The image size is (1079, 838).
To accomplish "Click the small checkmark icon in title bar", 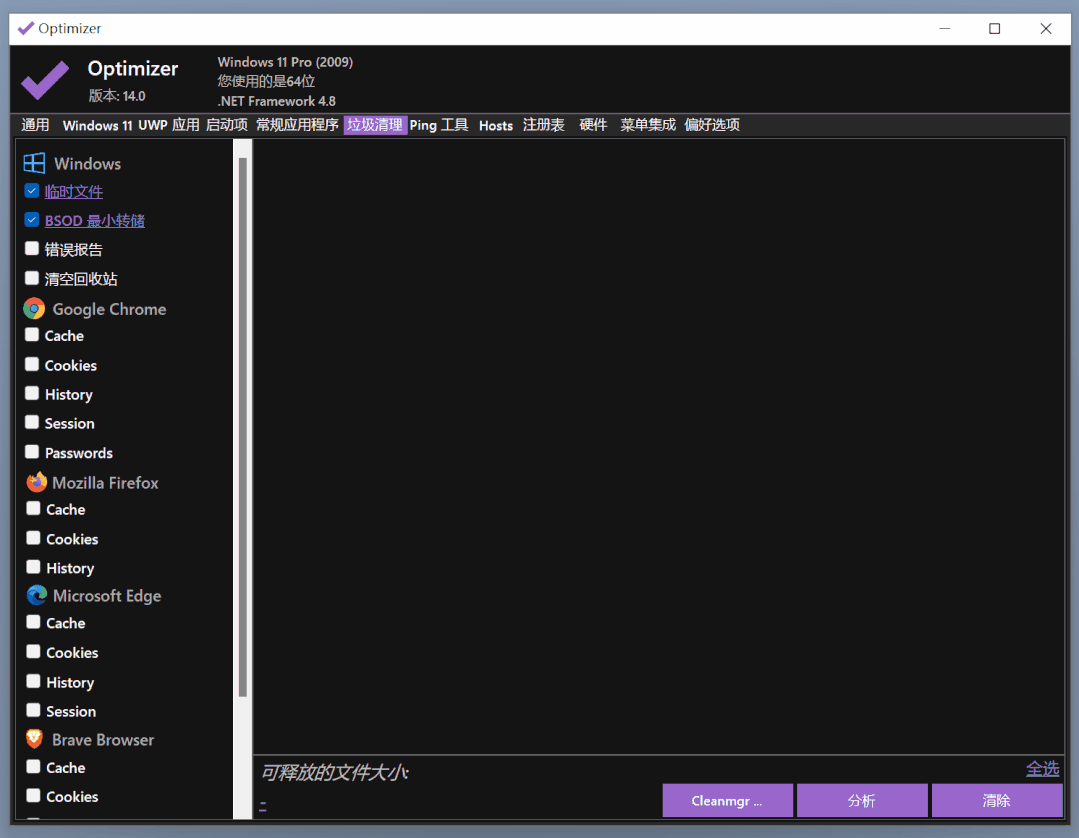I will coord(25,28).
